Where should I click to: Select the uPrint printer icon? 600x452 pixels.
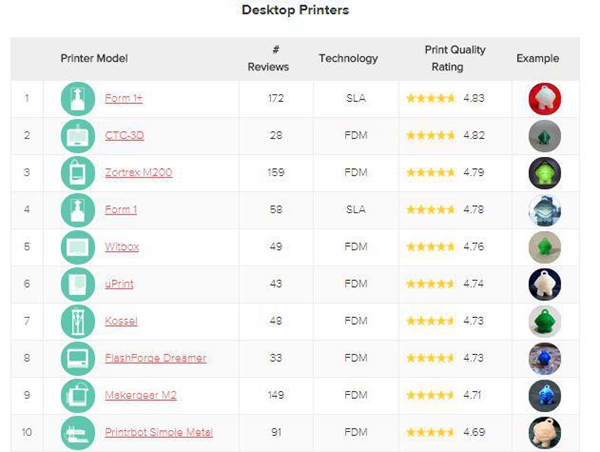(78, 284)
